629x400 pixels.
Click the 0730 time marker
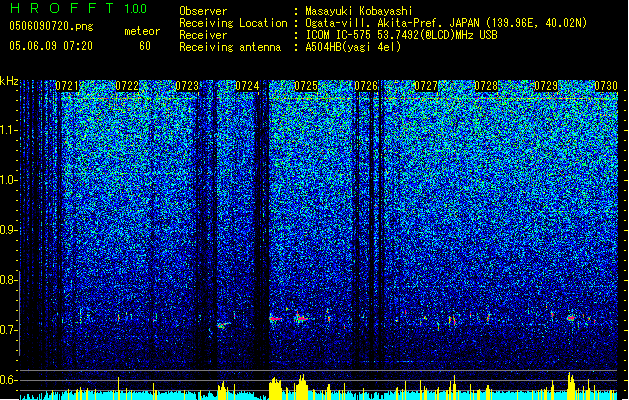point(606,86)
